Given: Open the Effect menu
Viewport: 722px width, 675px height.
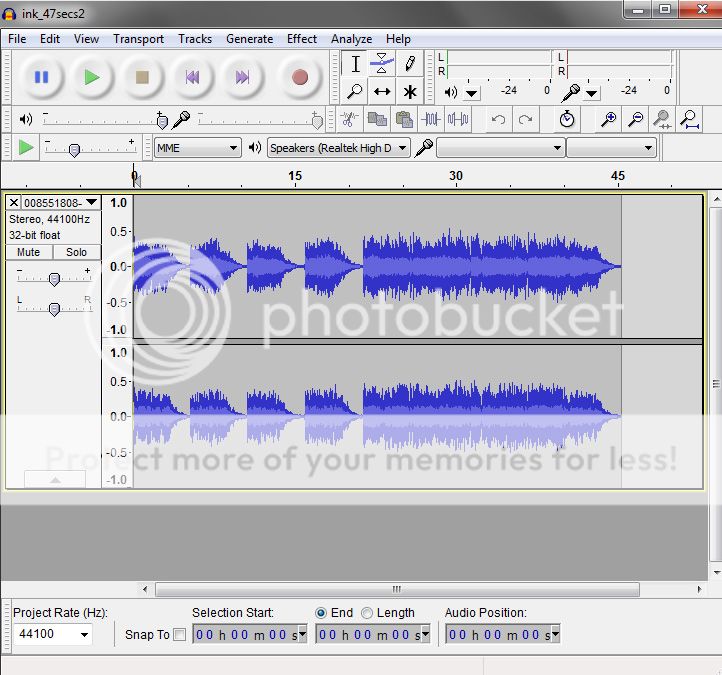Looking at the screenshot, I should coord(301,39).
